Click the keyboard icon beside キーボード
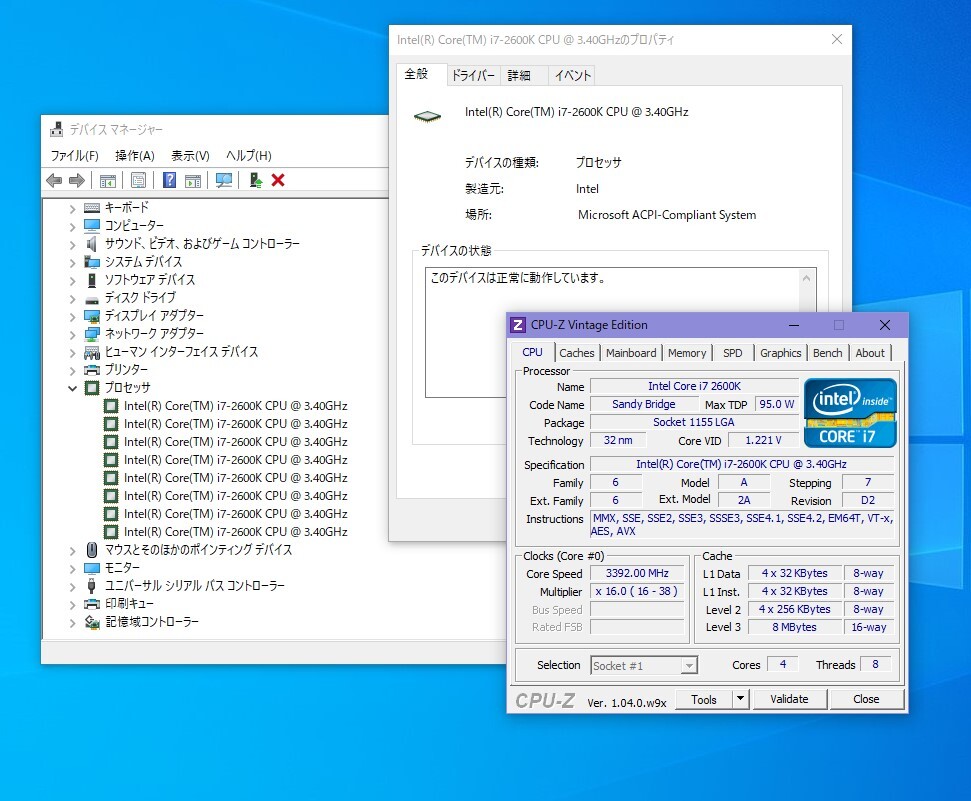 92,208
